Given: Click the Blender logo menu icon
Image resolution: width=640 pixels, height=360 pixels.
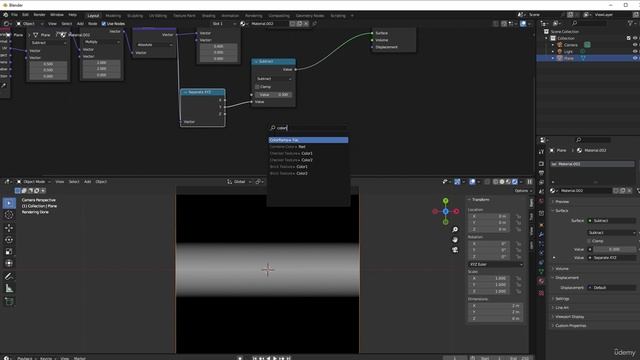Looking at the screenshot, I should [x=5, y=15].
